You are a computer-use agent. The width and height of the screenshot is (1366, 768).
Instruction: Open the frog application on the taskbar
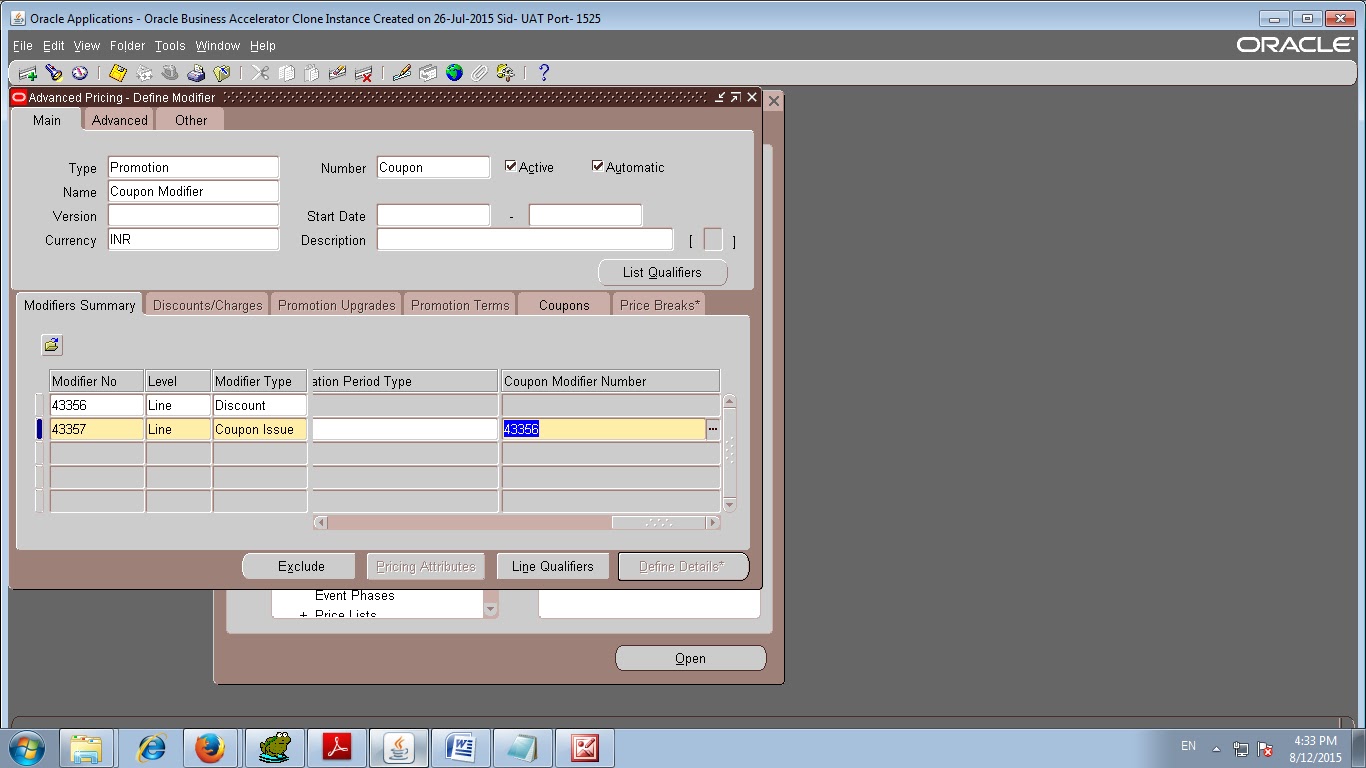pos(274,748)
